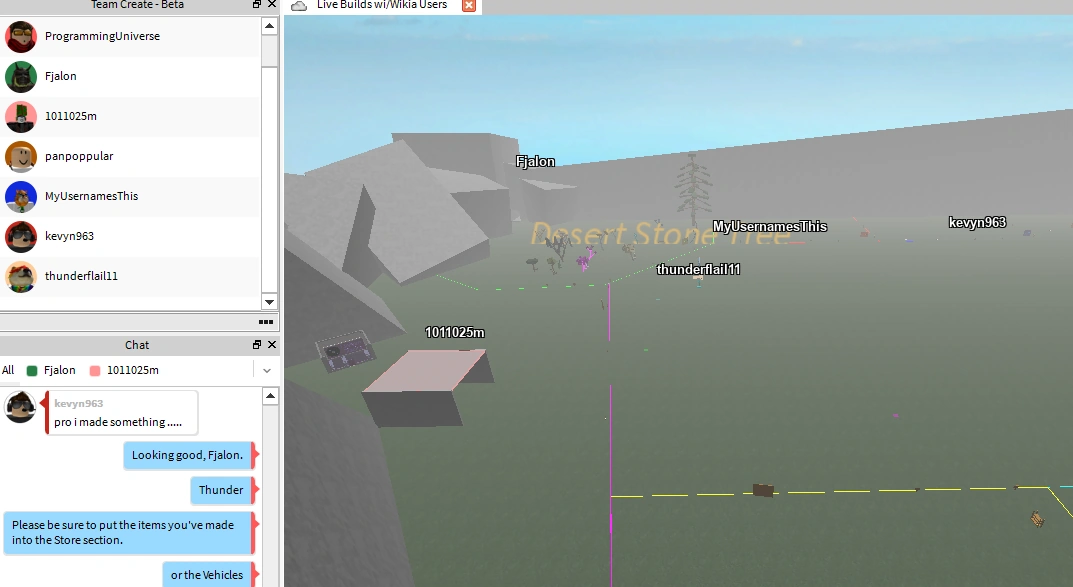
Task: Click panpoppular's avatar icon
Action: (x=21, y=157)
